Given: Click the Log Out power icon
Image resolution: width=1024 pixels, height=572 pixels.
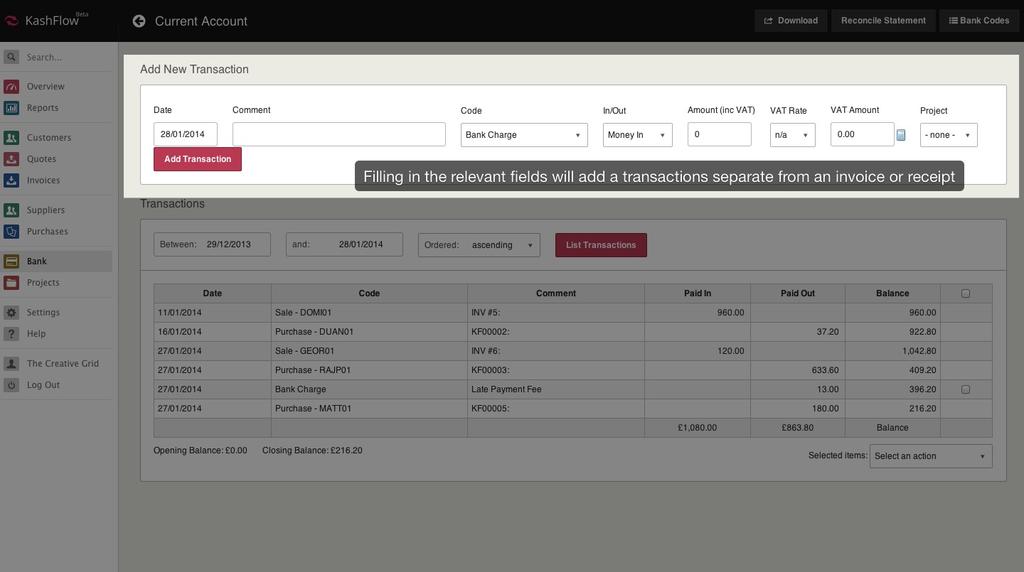Looking at the screenshot, I should point(11,385).
